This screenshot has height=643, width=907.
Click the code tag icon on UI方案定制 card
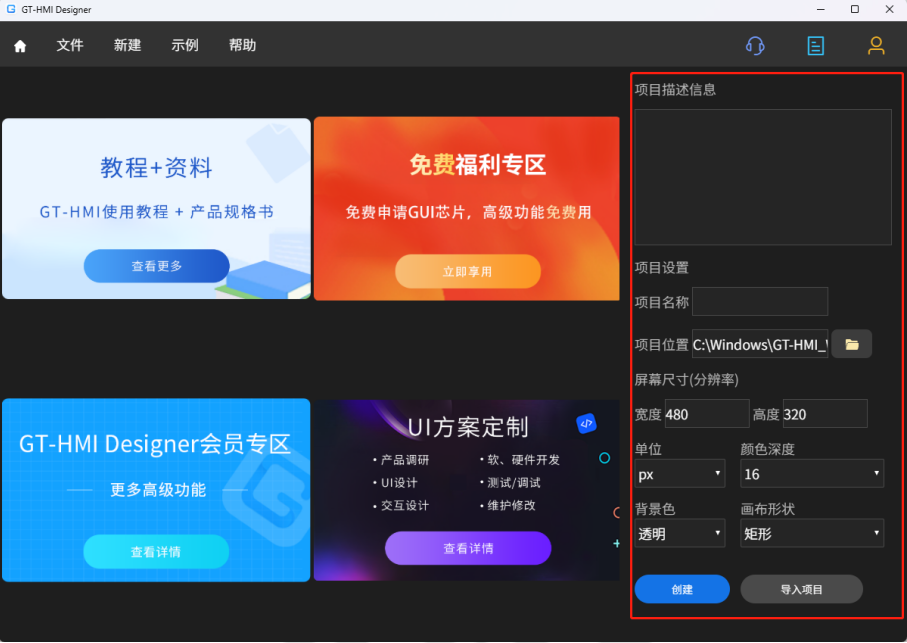(x=586, y=424)
